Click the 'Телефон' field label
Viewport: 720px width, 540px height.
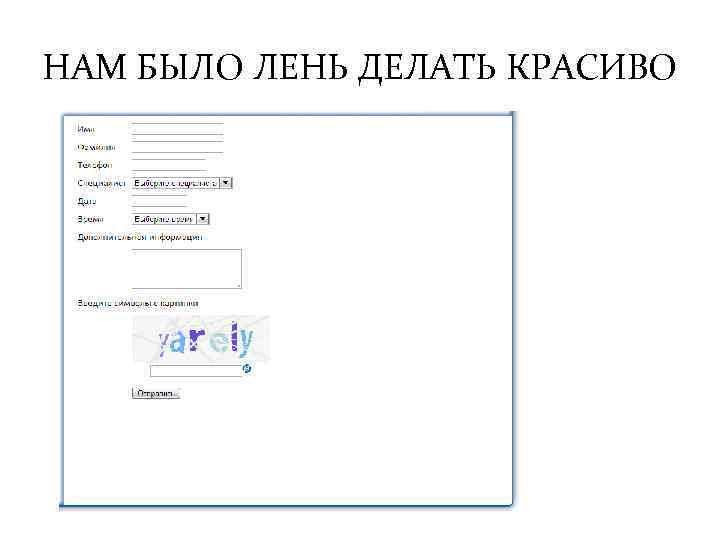click(95, 165)
